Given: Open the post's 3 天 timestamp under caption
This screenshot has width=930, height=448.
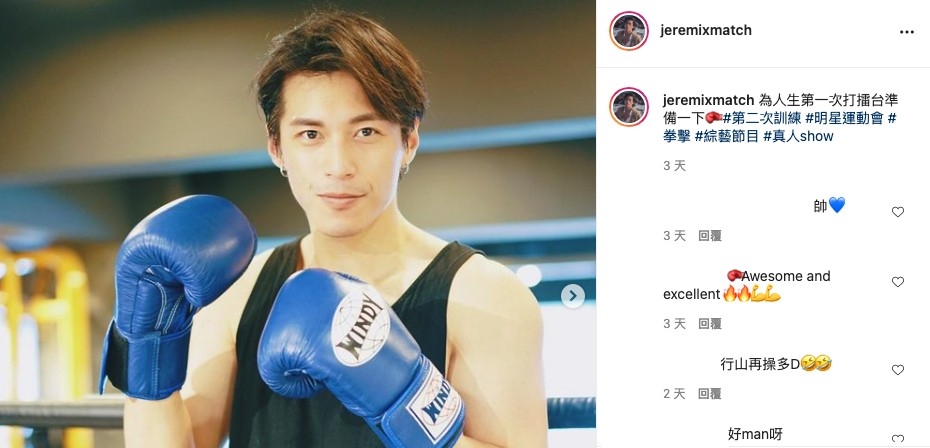Looking at the screenshot, I should [674, 166].
